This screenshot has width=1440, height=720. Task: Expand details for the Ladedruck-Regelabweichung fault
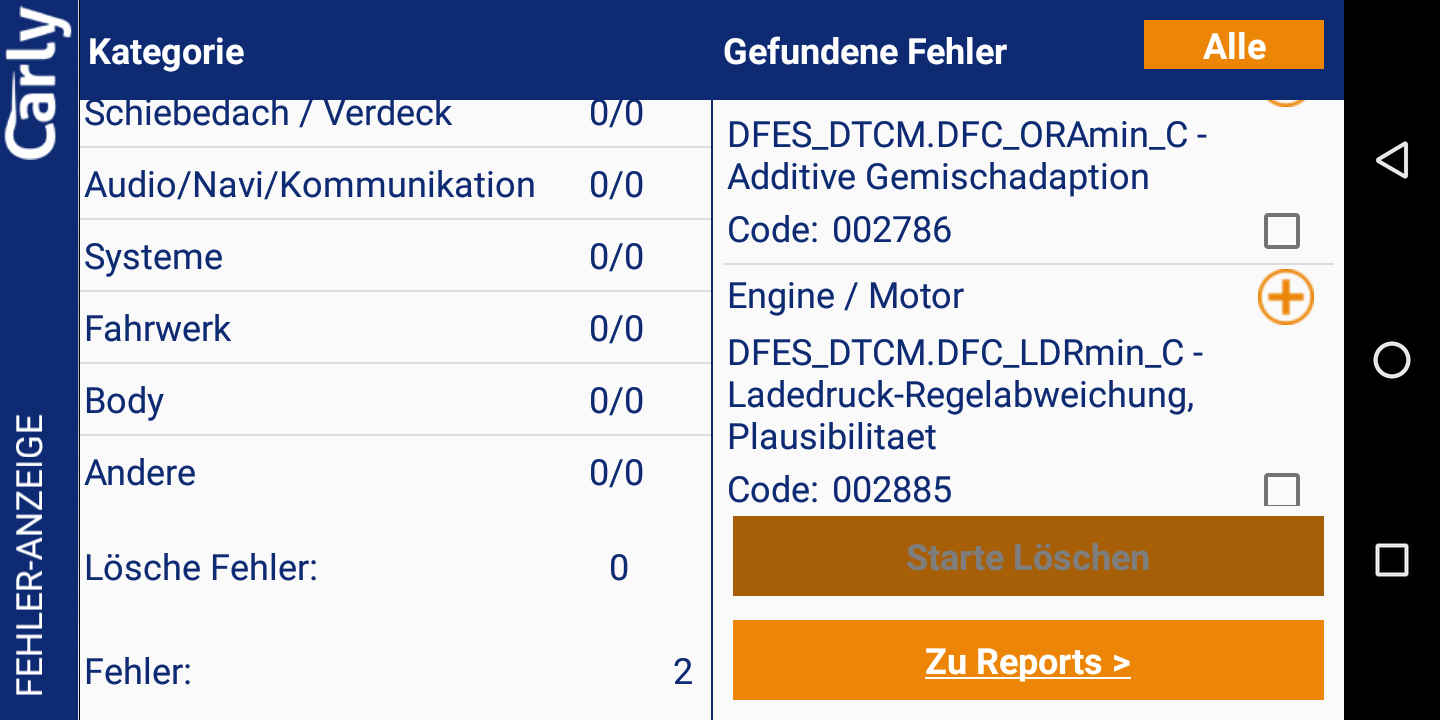coord(1285,298)
